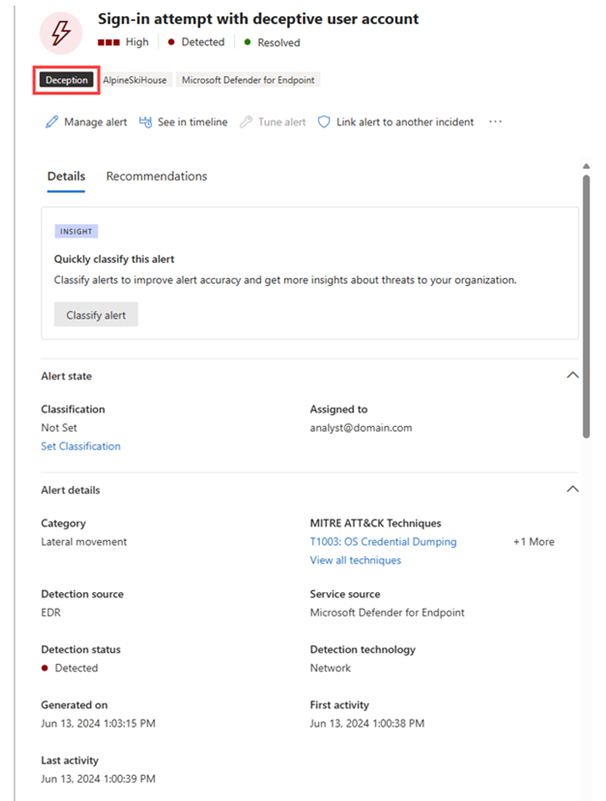This screenshot has height=801, width=606.
Task: Click the AlpineSkiHouse tag
Action: [133, 79]
